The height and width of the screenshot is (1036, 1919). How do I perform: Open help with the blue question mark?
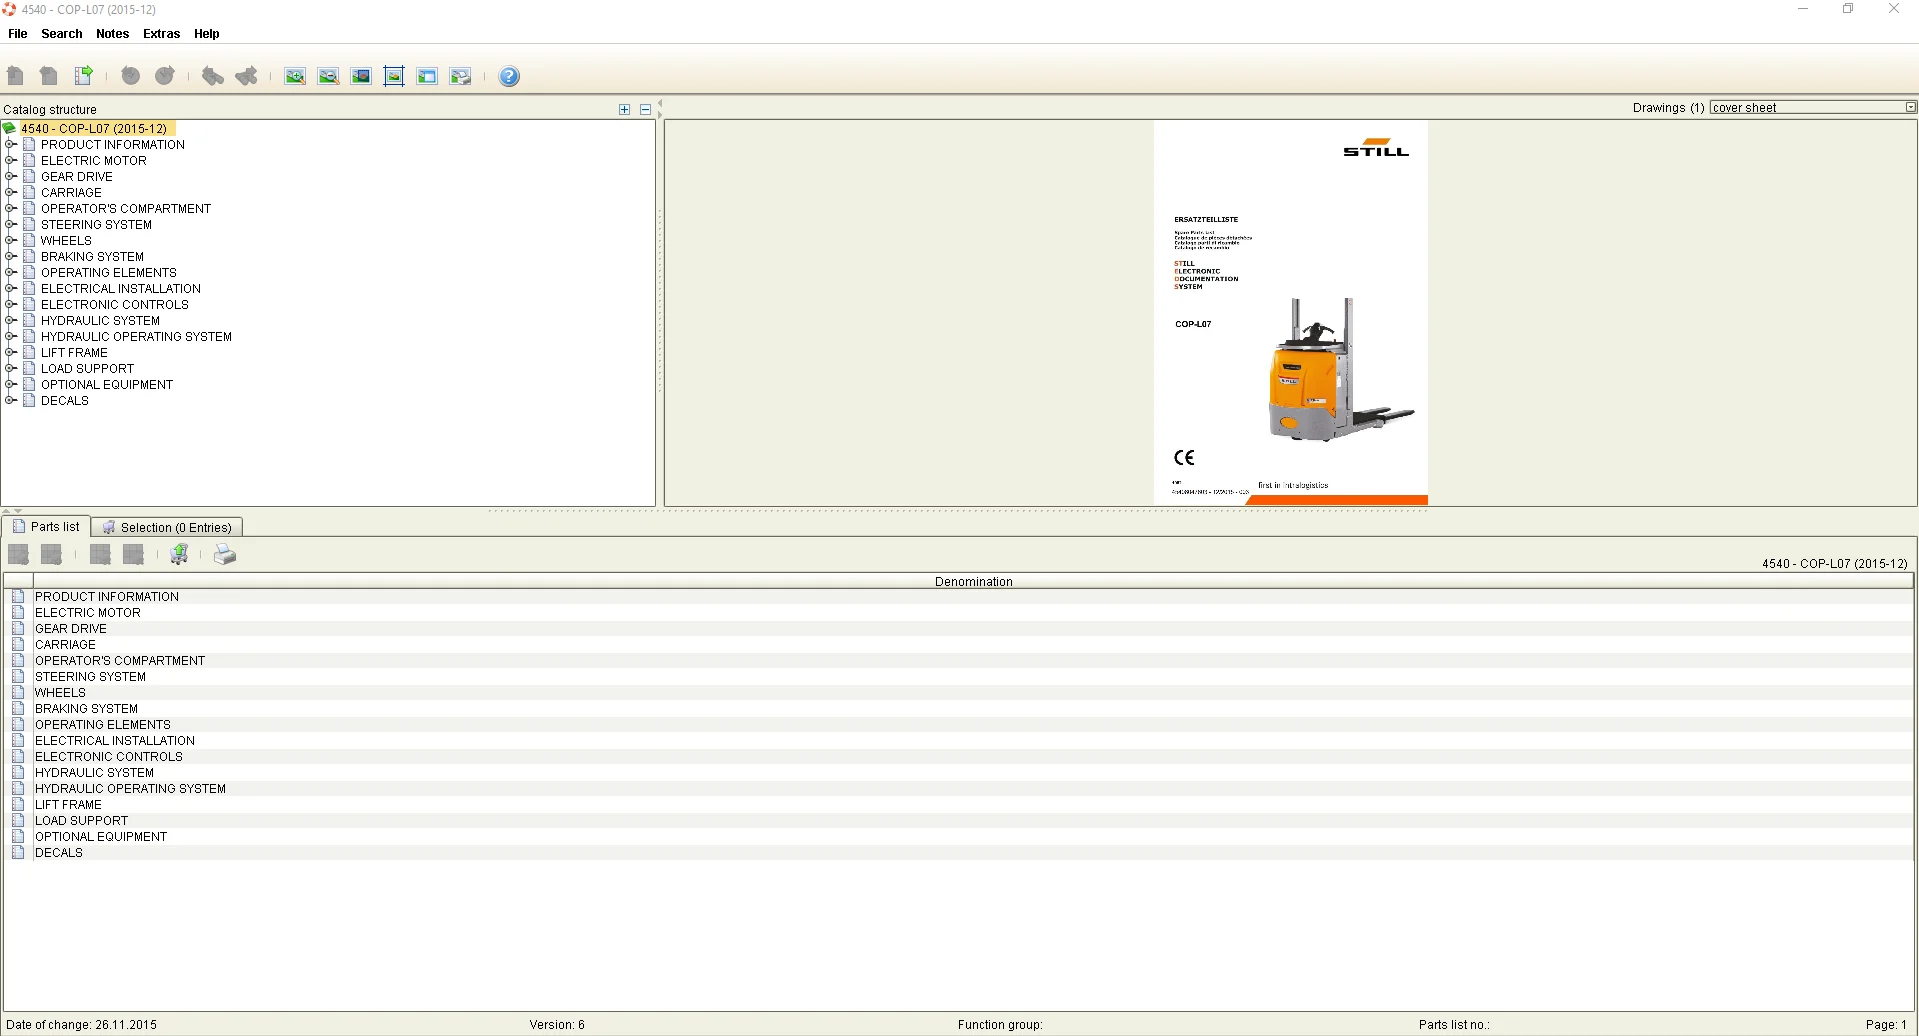tap(509, 76)
